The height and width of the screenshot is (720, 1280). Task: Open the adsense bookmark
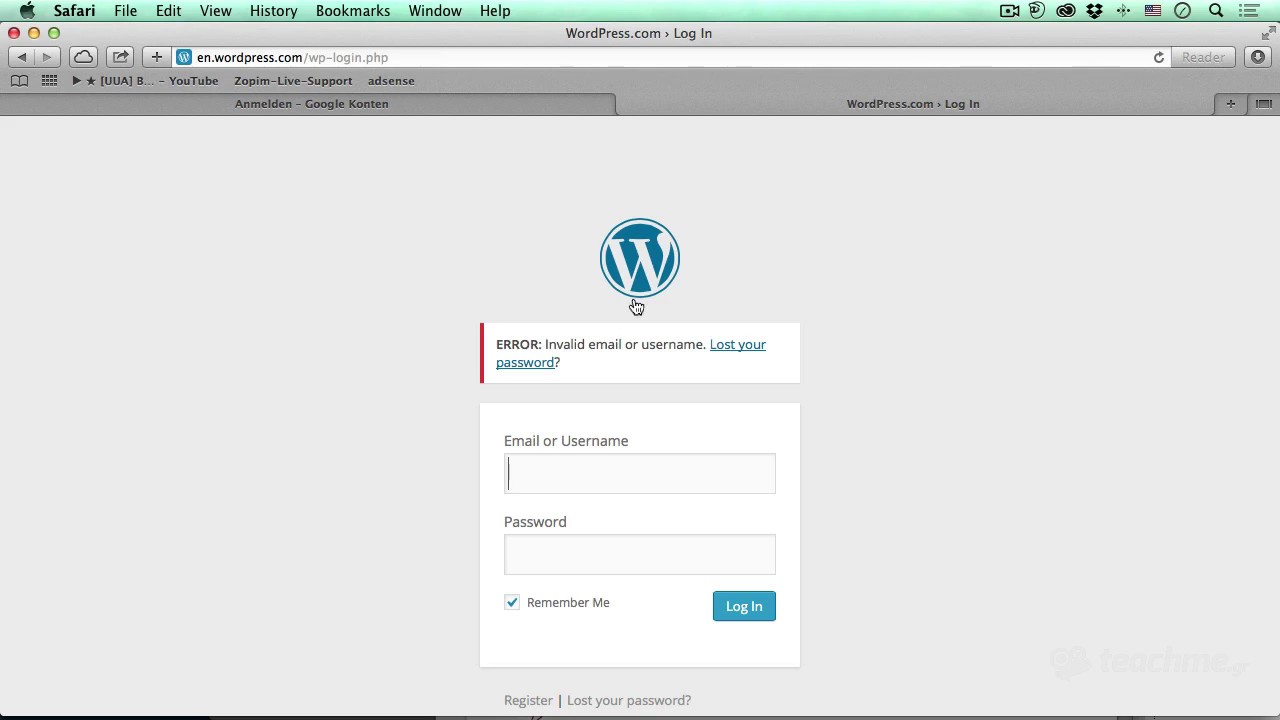pyautogui.click(x=391, y=81)
